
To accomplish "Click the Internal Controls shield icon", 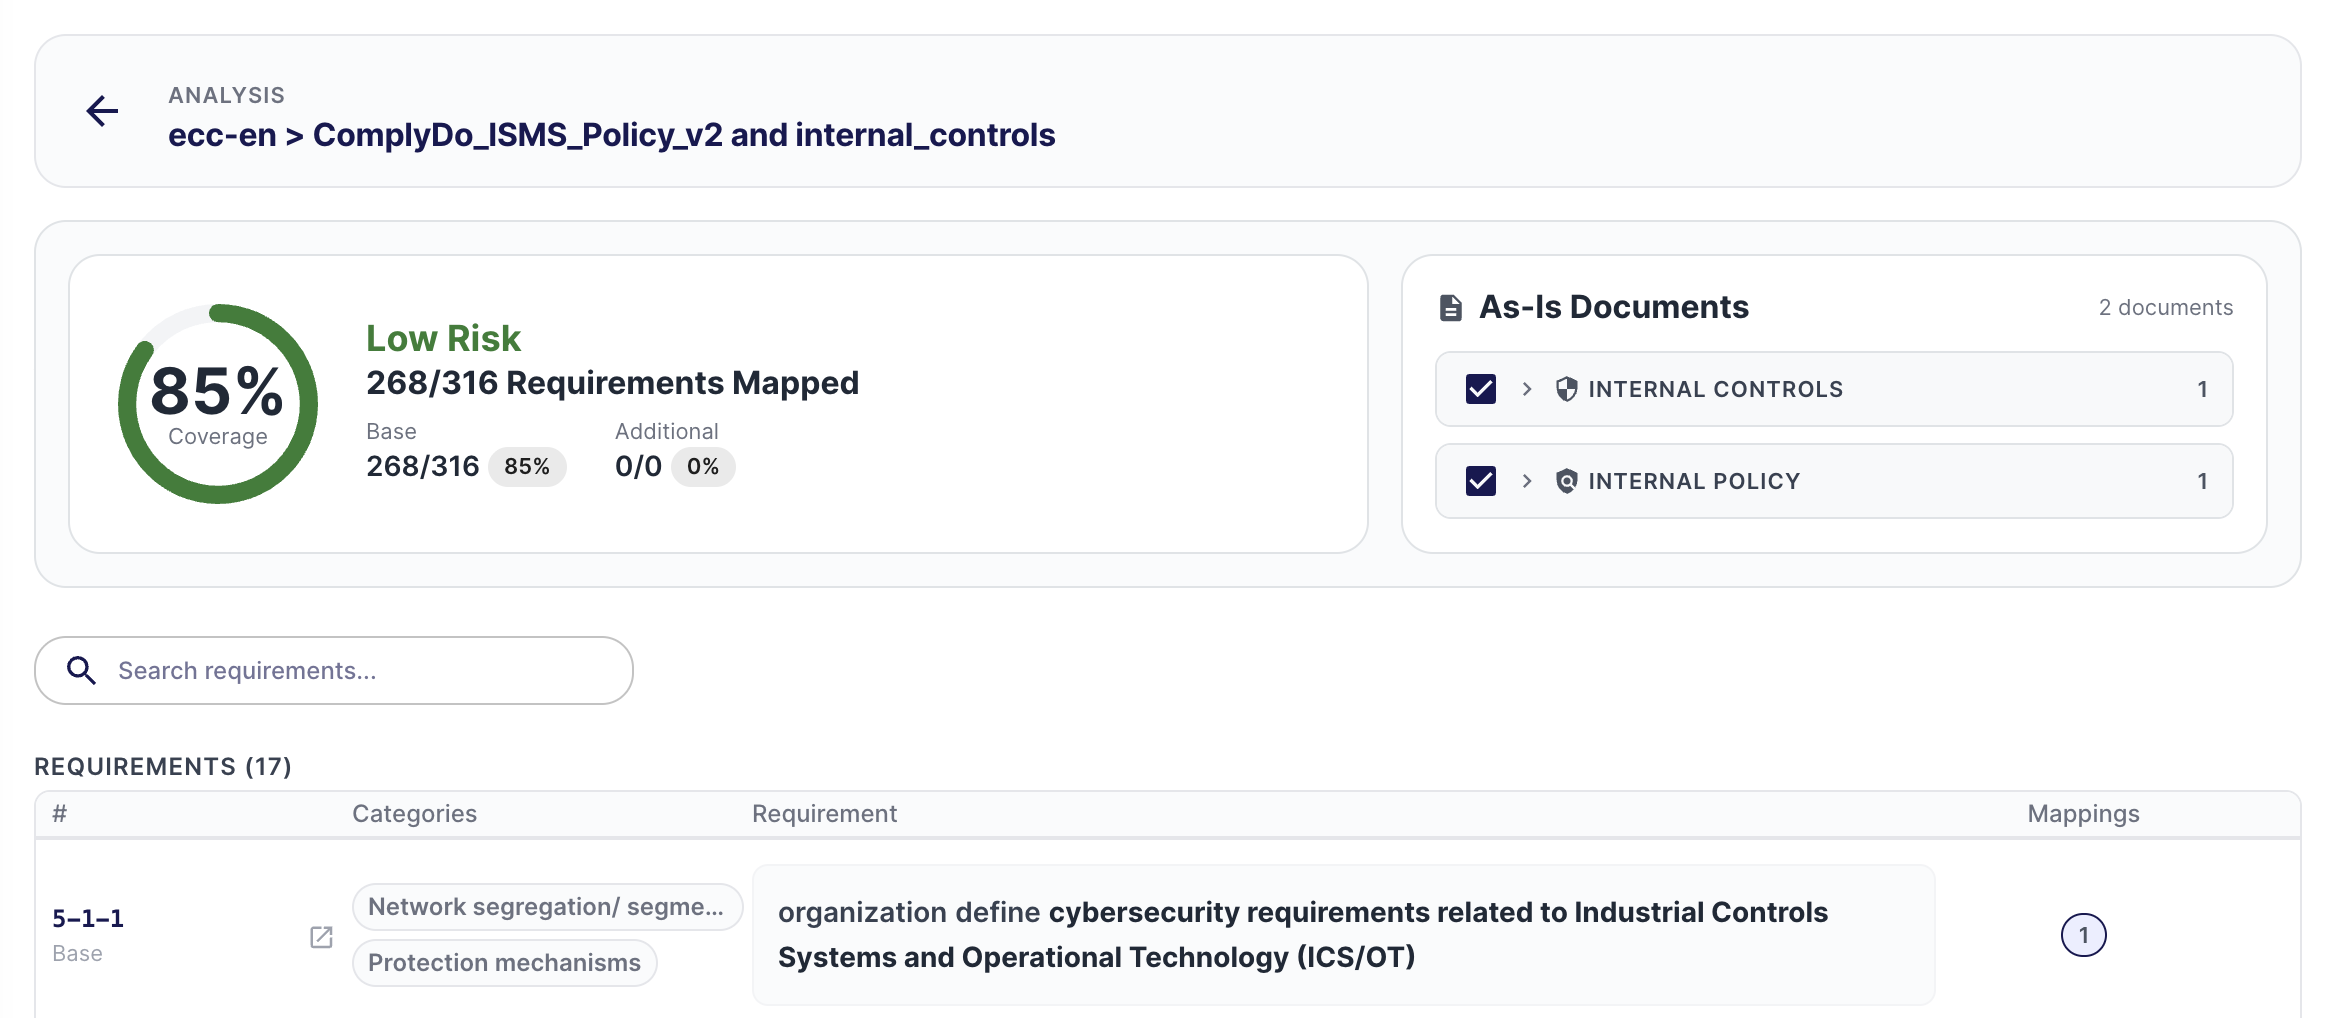I will tap(1566, 389).
